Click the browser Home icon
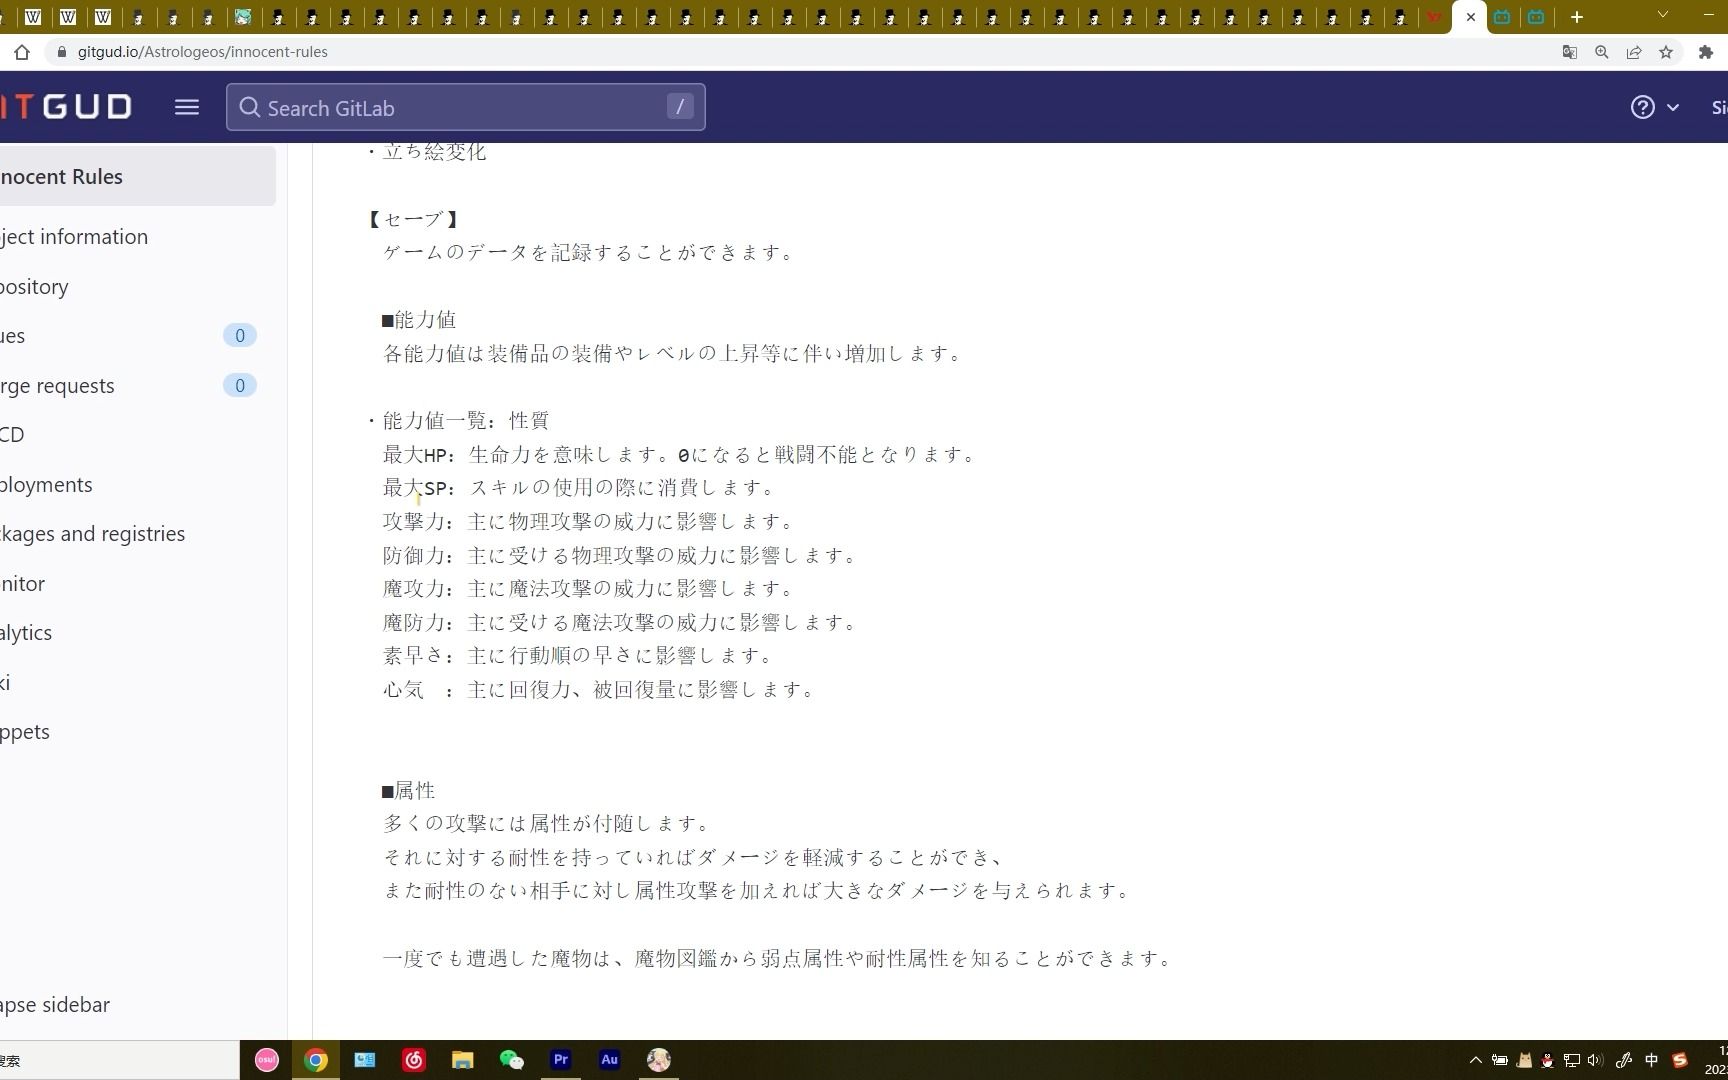The width and height of the screenshot is (1728, 1080). 22,52
